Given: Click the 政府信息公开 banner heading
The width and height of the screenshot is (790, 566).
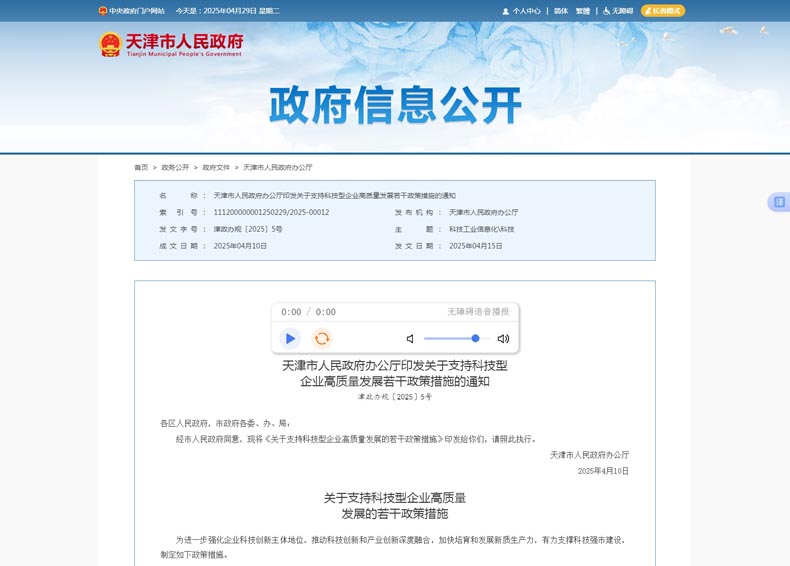Looking at the screenshot, I should coord(395,105).
